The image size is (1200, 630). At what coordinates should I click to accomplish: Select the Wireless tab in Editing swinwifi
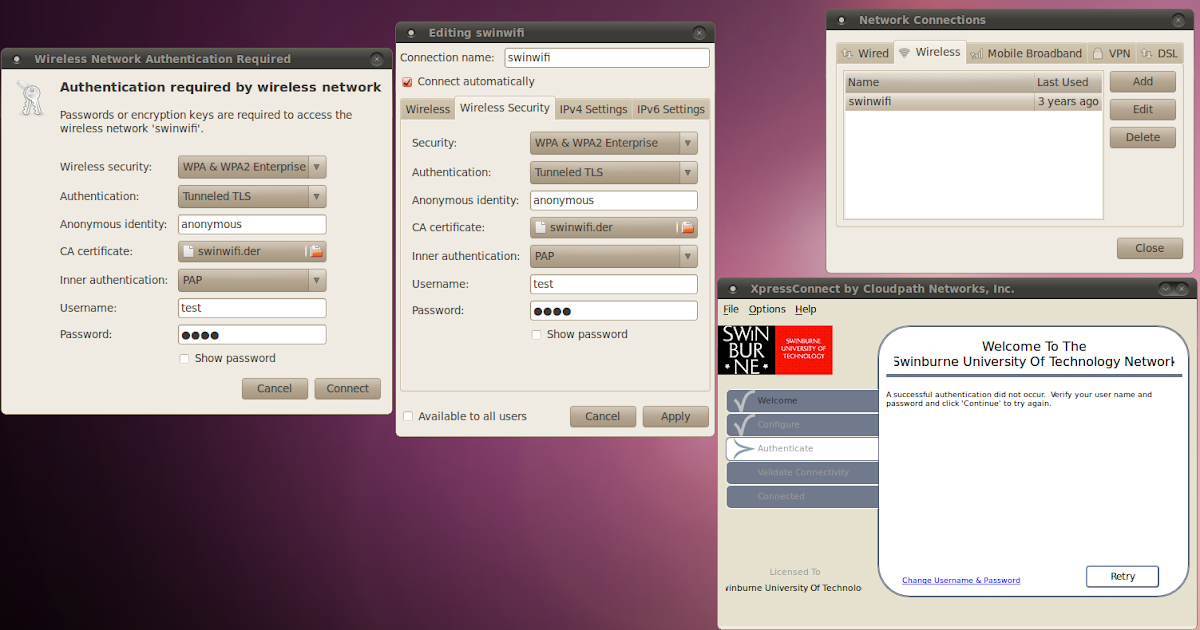click(x=428, y=109)
